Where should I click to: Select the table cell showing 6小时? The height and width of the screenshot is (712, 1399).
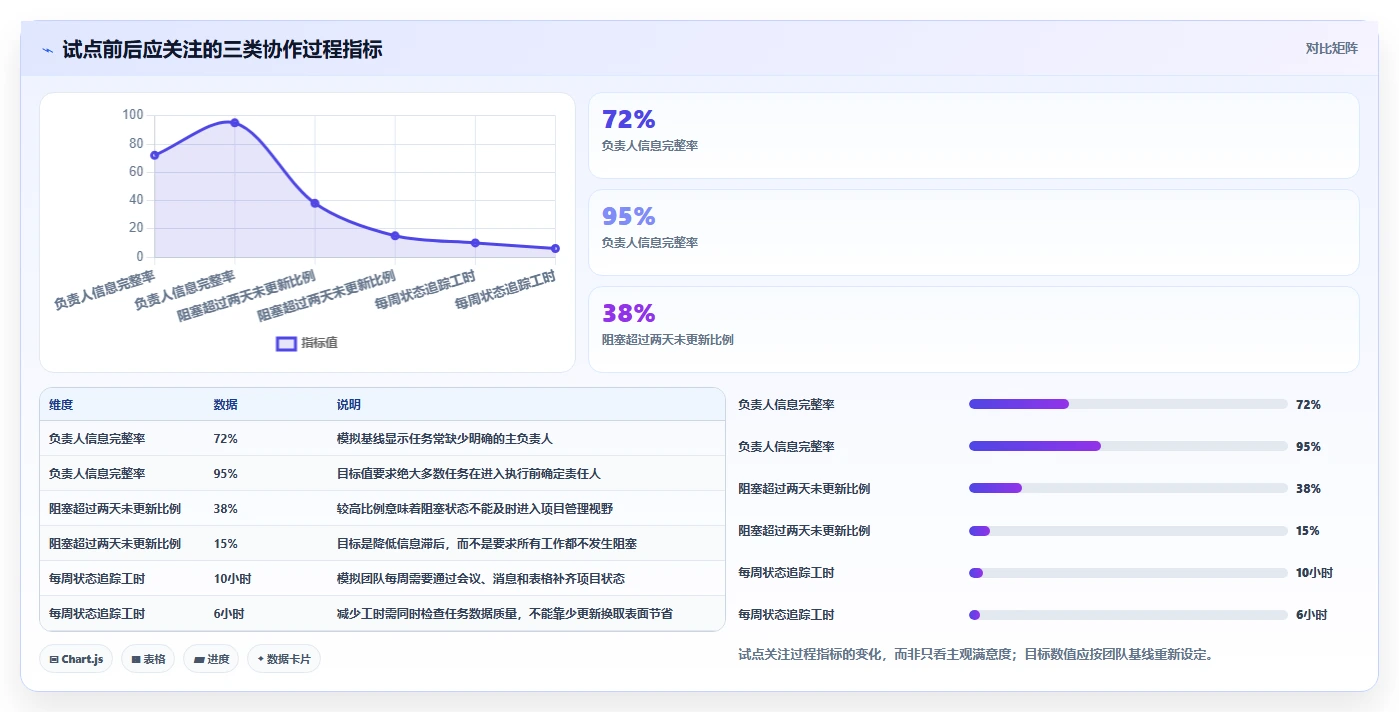click(x=229, y=614)
